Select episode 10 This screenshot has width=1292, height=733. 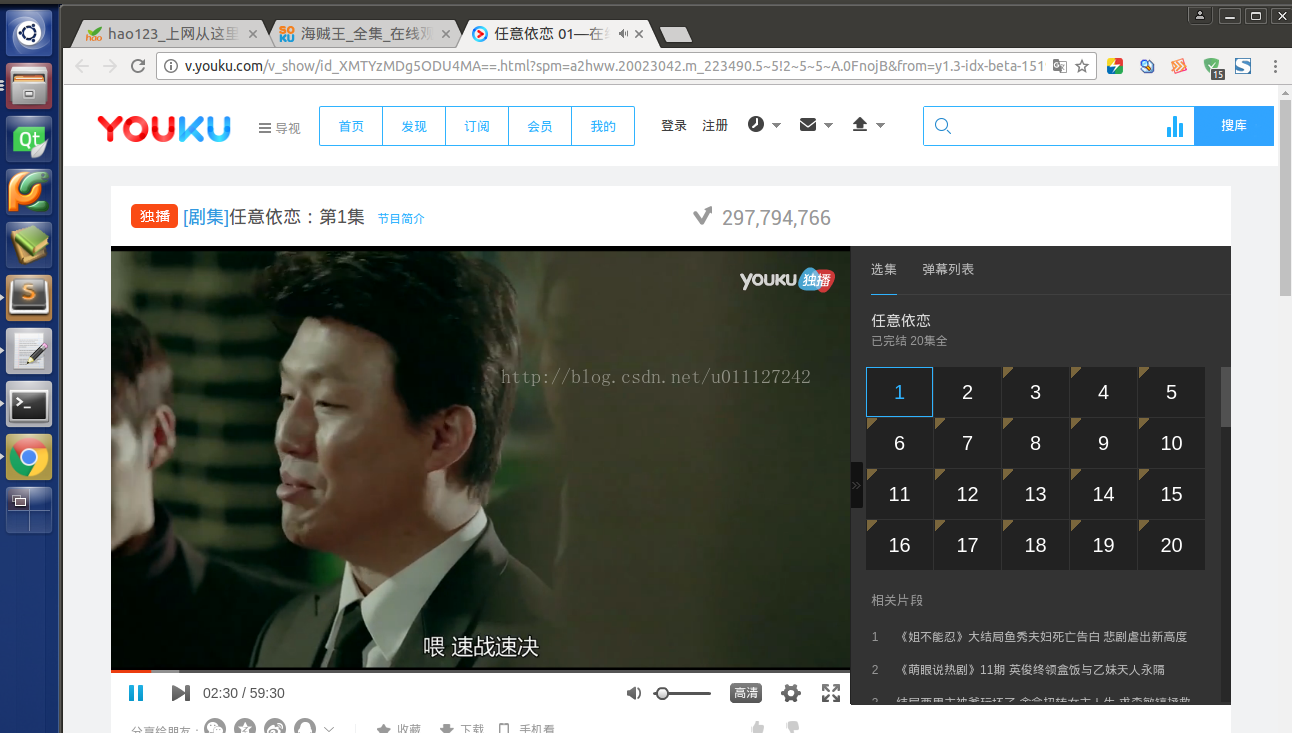tap(1171, 443)
